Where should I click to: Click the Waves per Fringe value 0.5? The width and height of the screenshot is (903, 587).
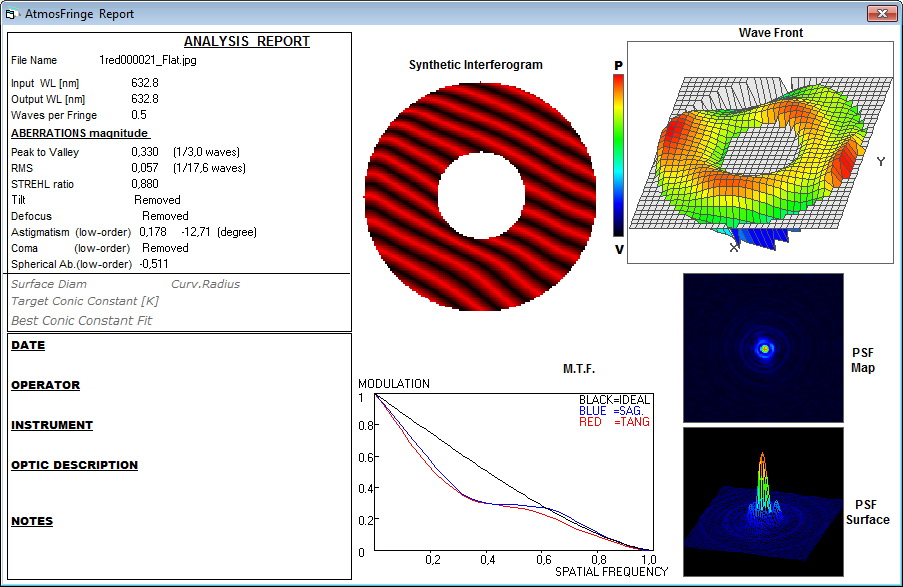139,115
